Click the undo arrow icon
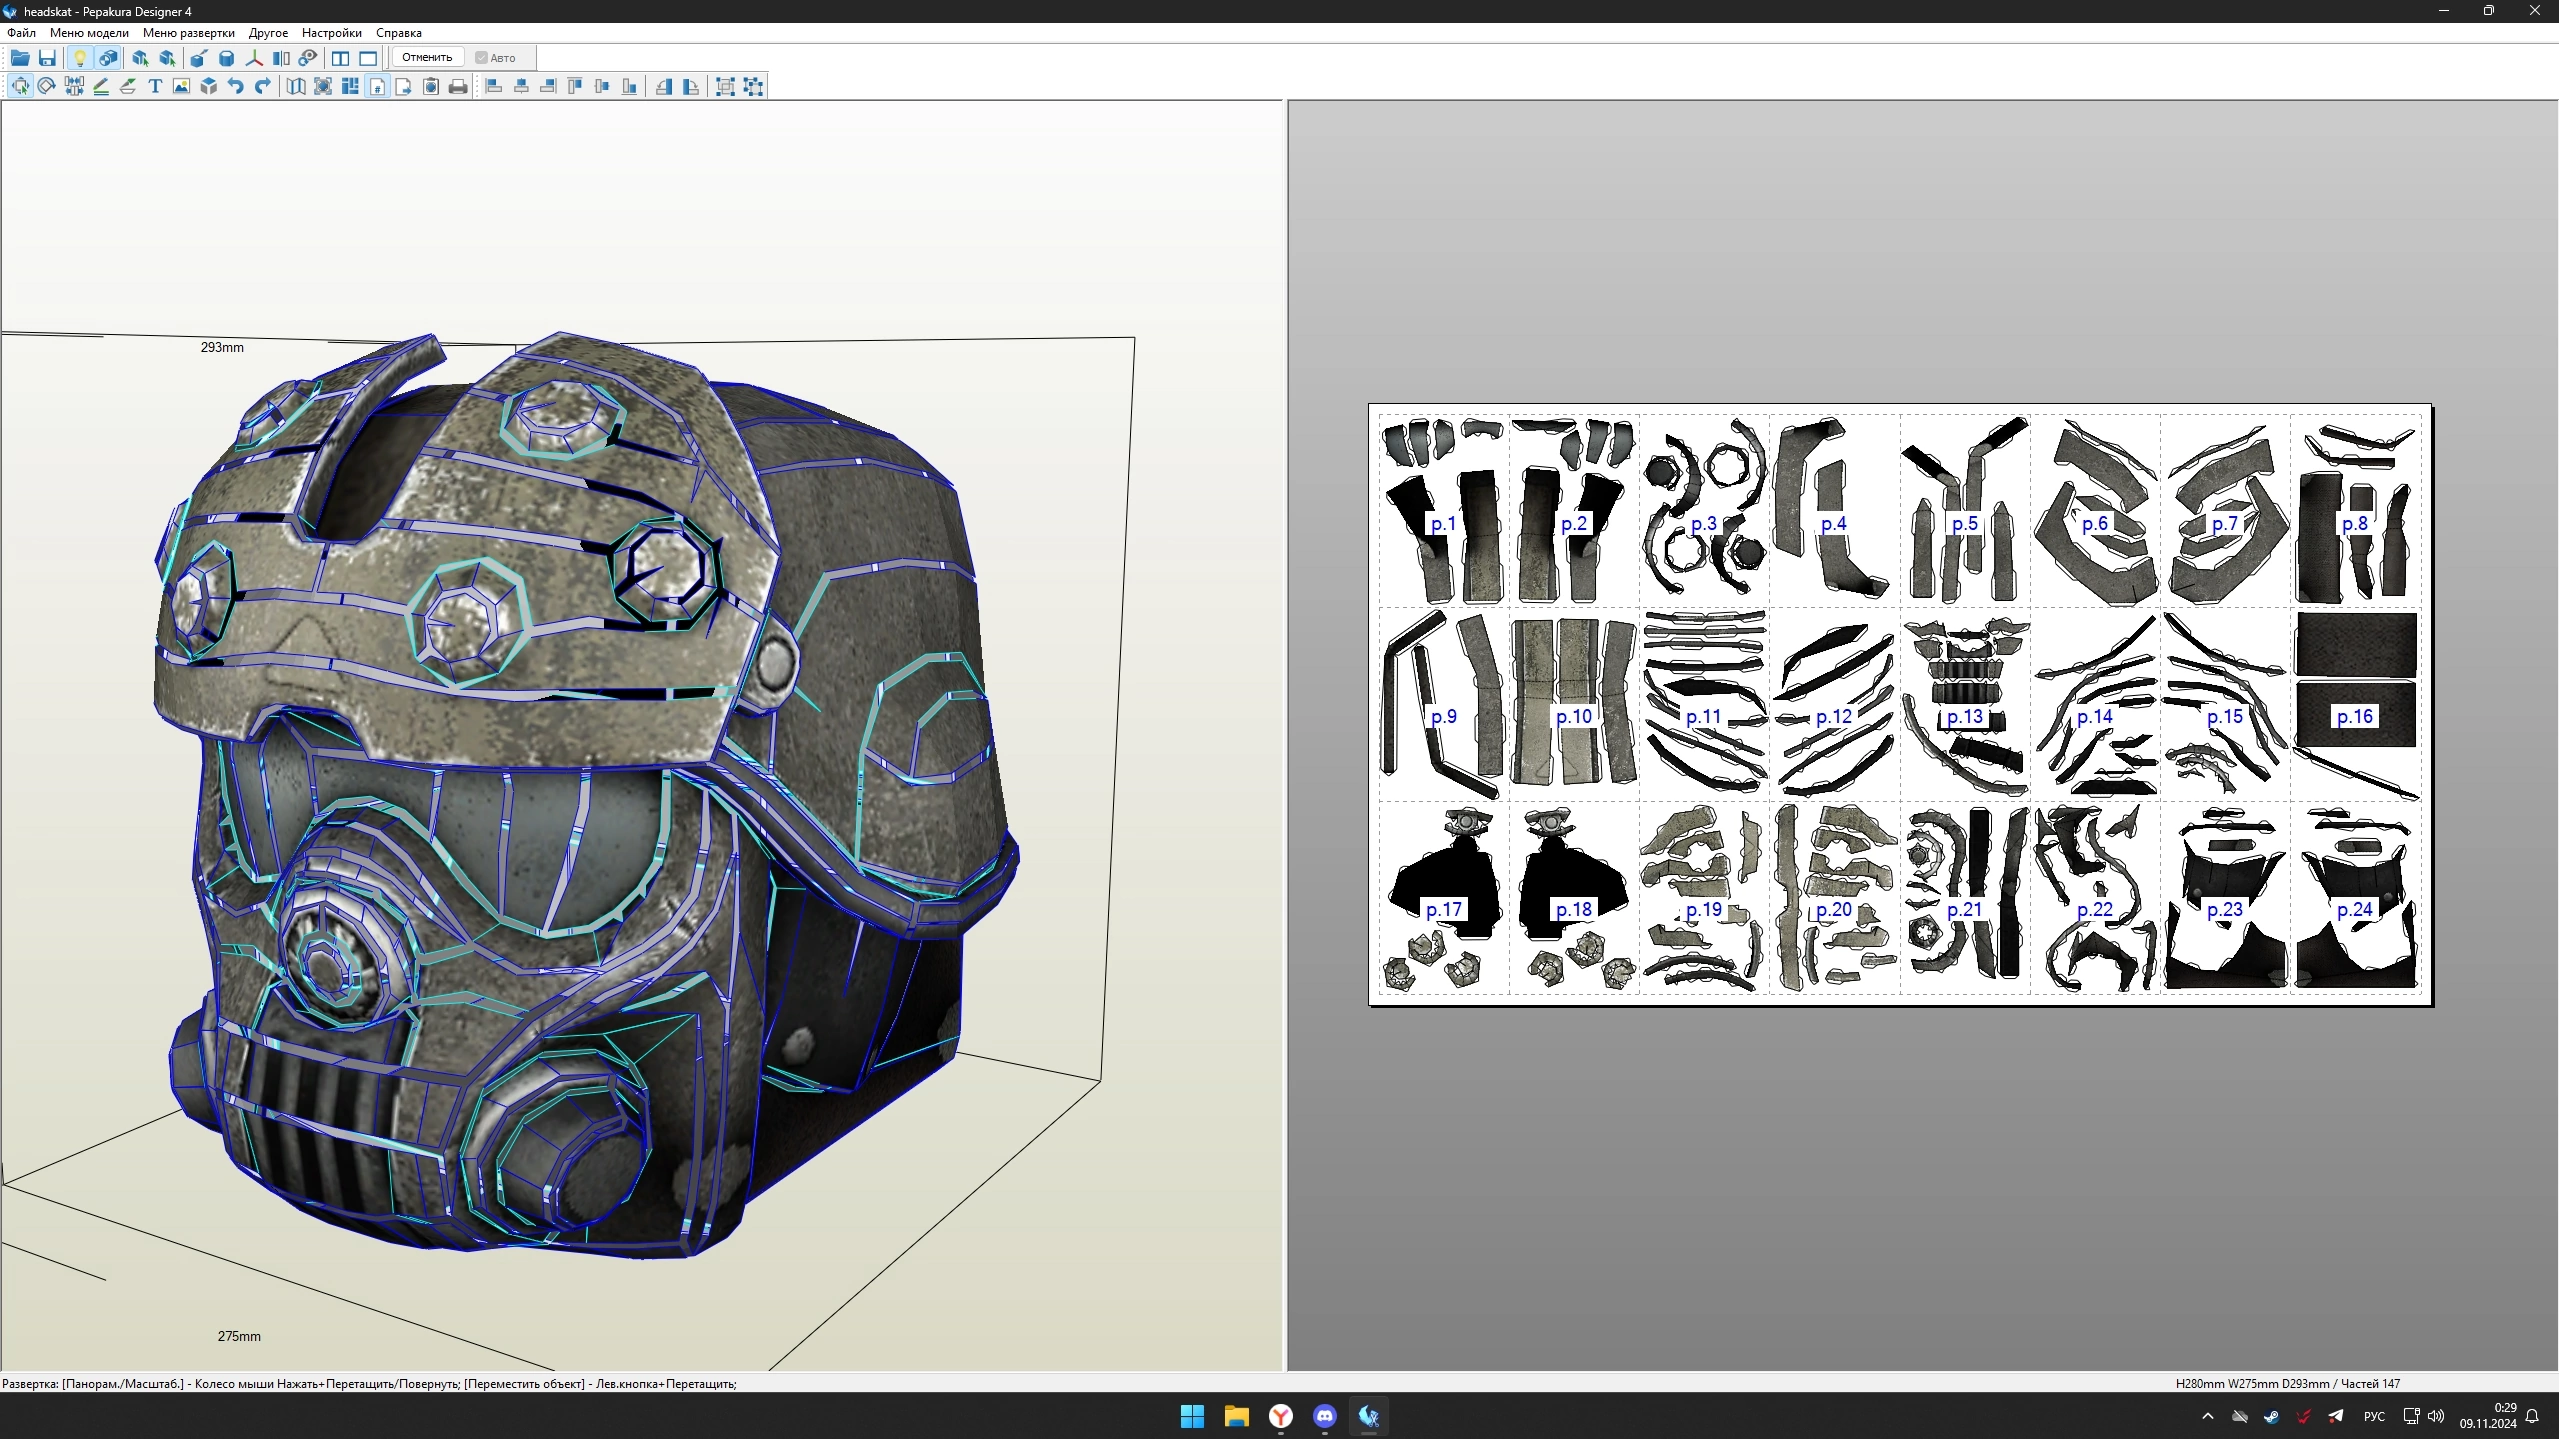The height and width of the screenshot is (1439, 2559). (x=235, y=86)
